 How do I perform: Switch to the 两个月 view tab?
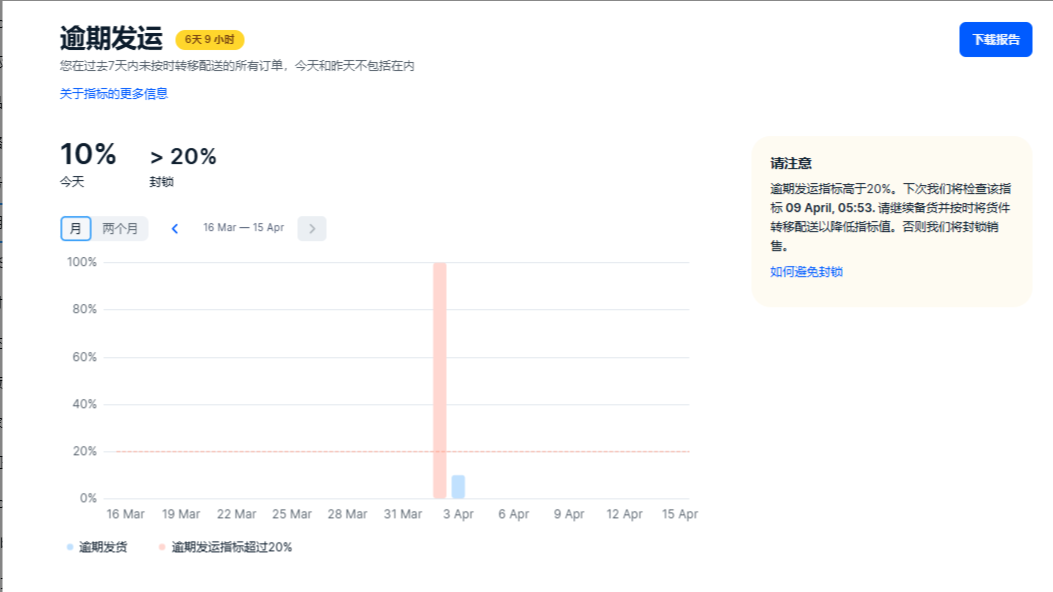tap(120, 228)
